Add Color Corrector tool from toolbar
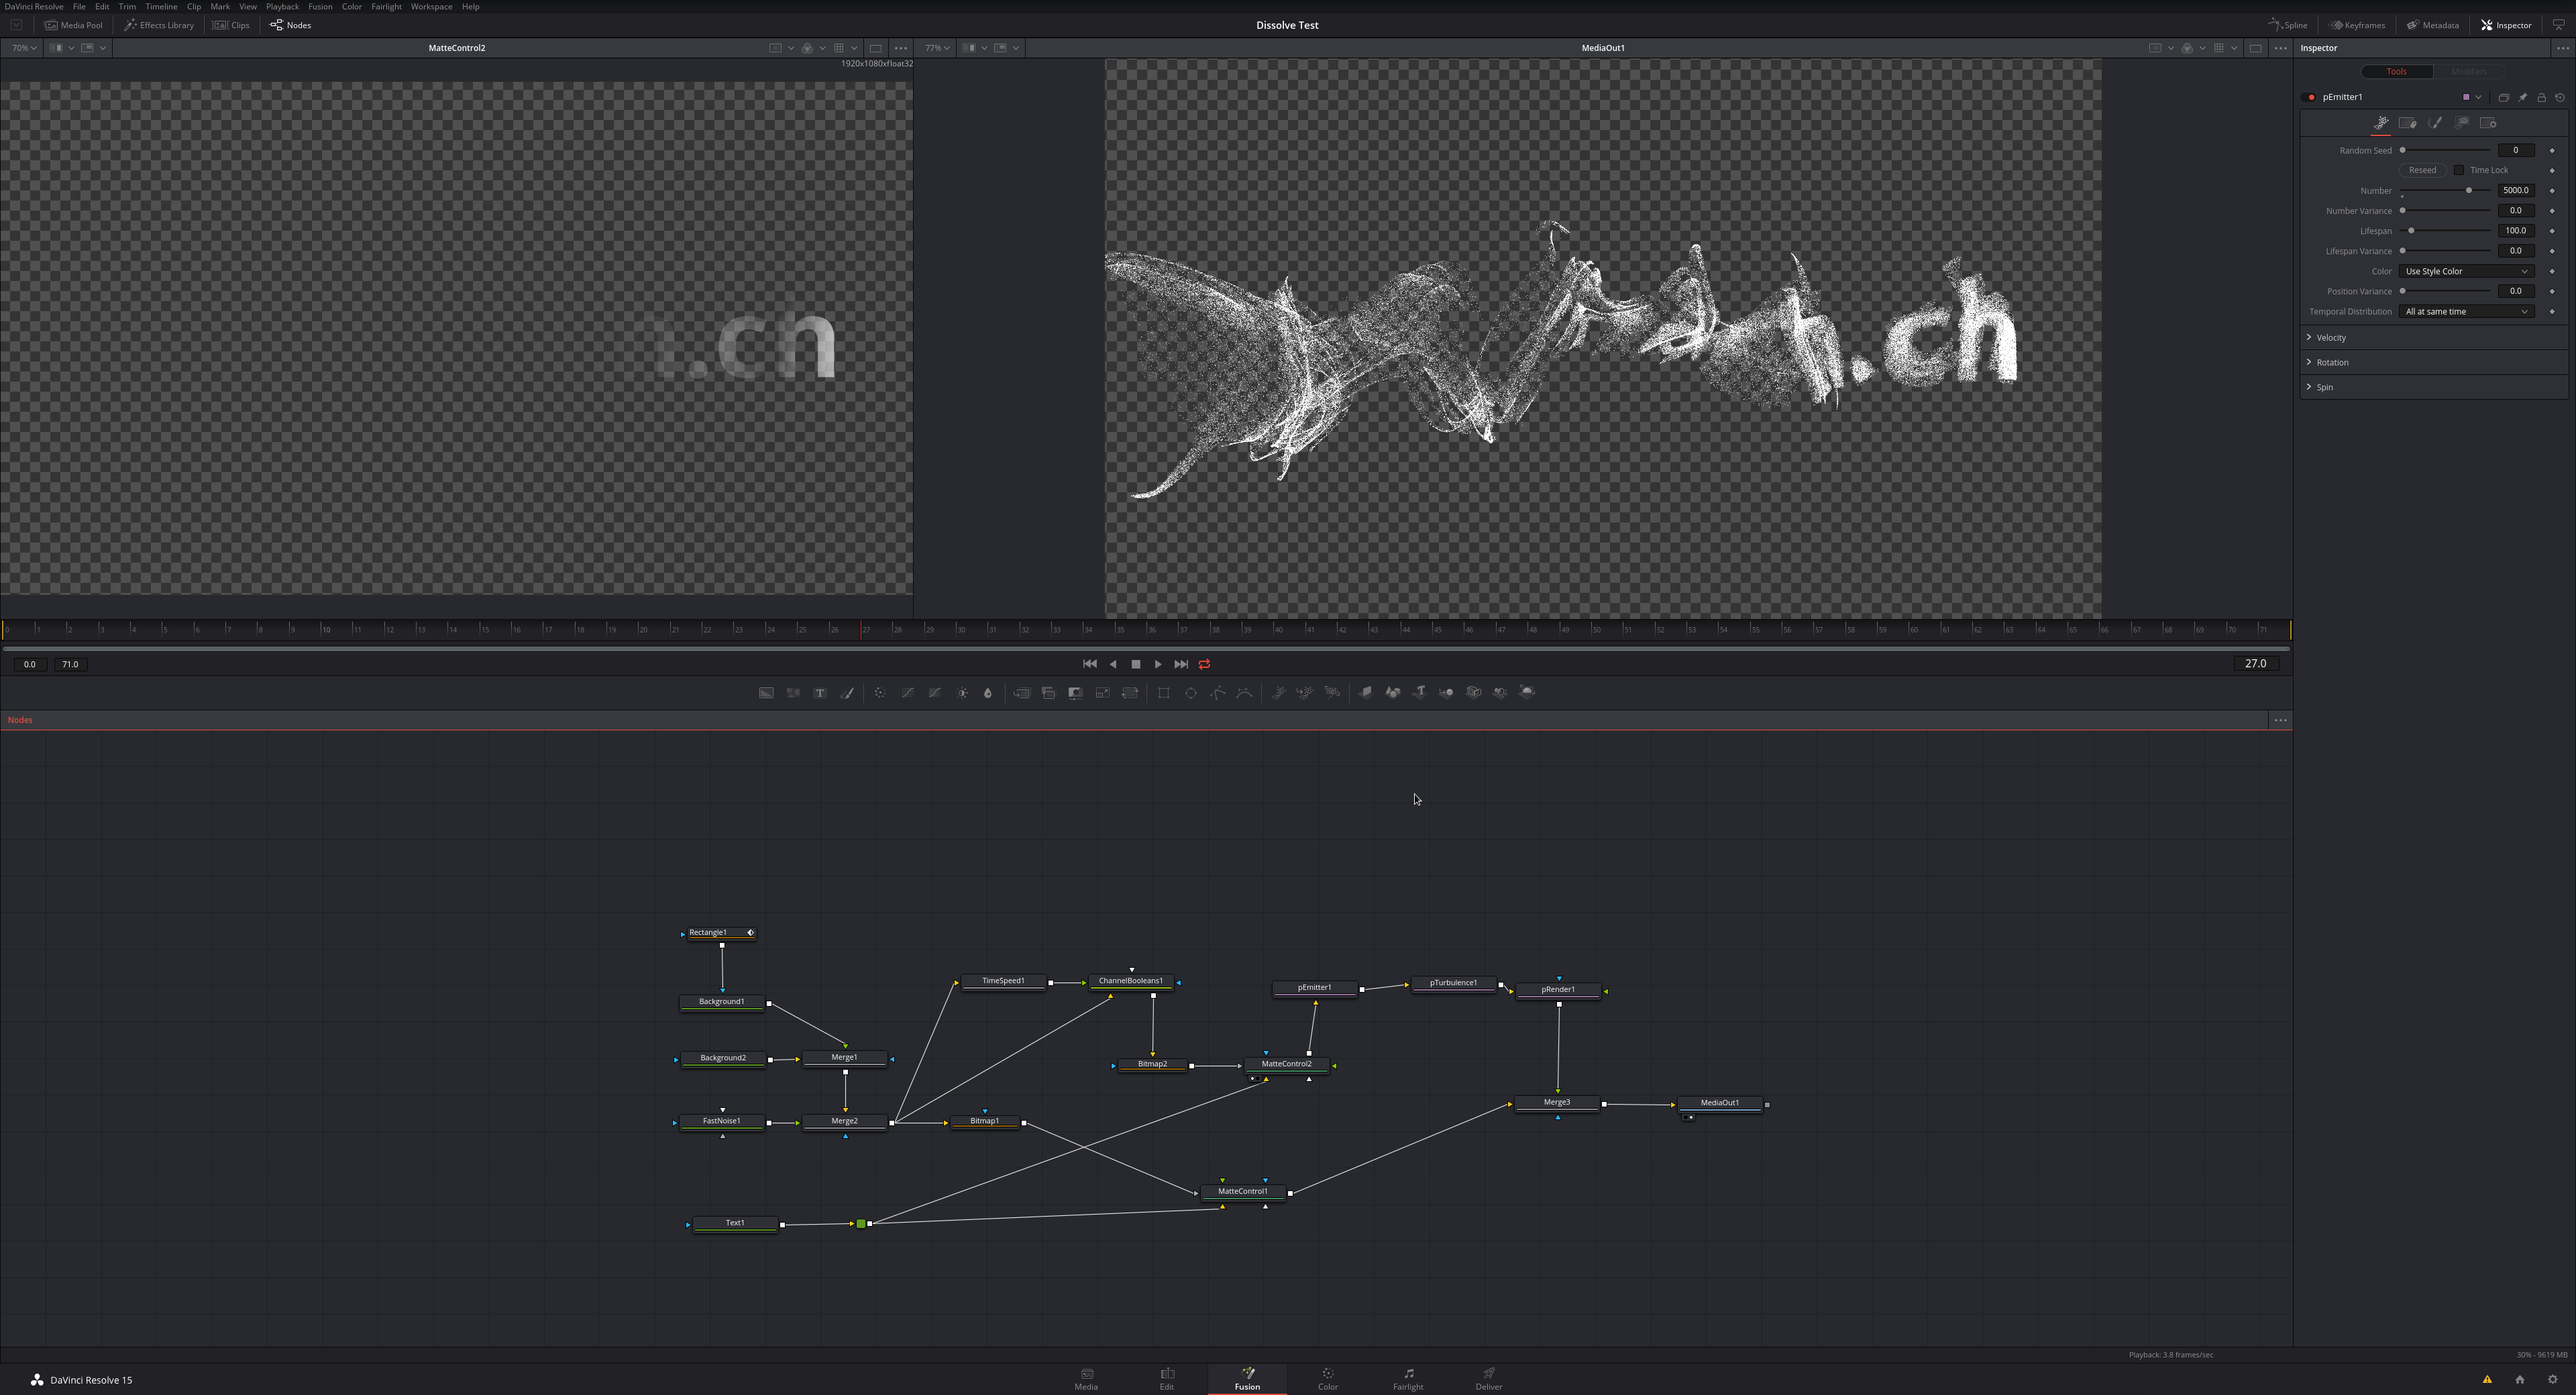 (x=880, y=692)
